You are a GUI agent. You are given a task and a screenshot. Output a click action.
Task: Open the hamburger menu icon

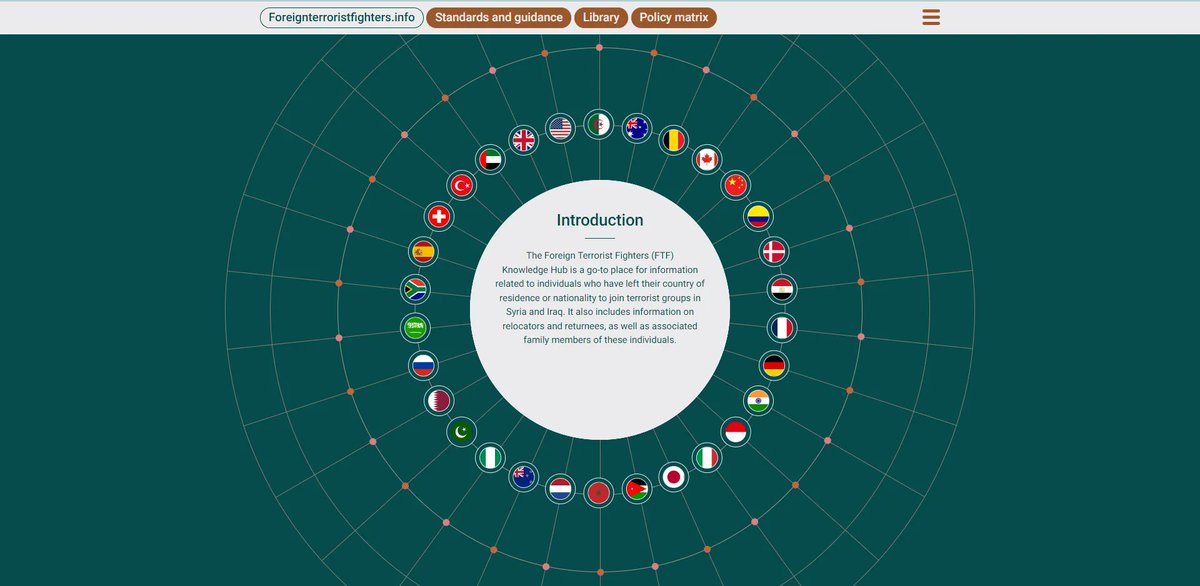[x=931, y=17]
